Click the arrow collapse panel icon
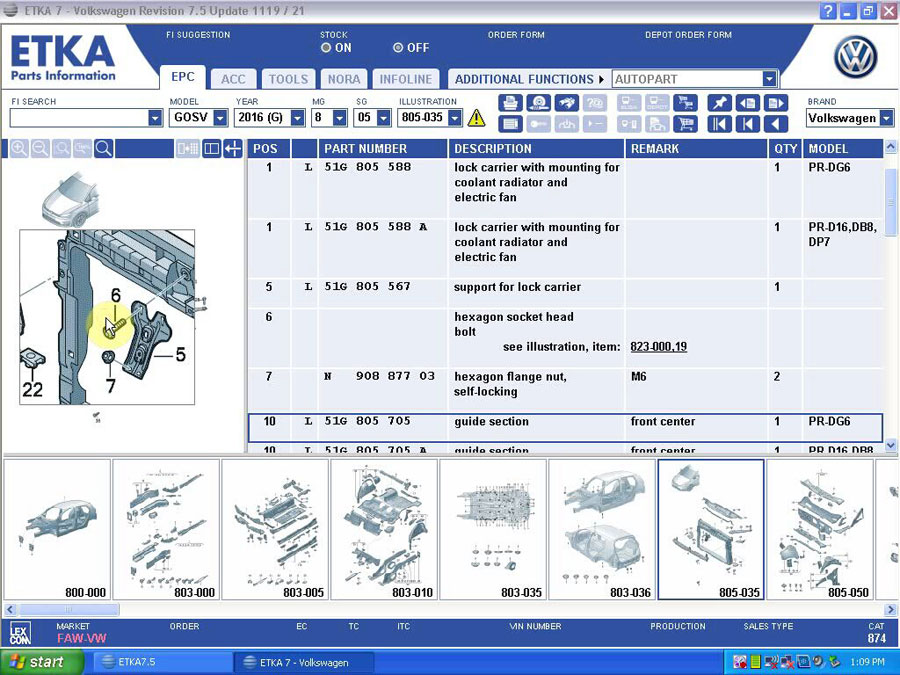Viewport: 900px width, 675px height. pyautogui.click(x=233, y=149)
